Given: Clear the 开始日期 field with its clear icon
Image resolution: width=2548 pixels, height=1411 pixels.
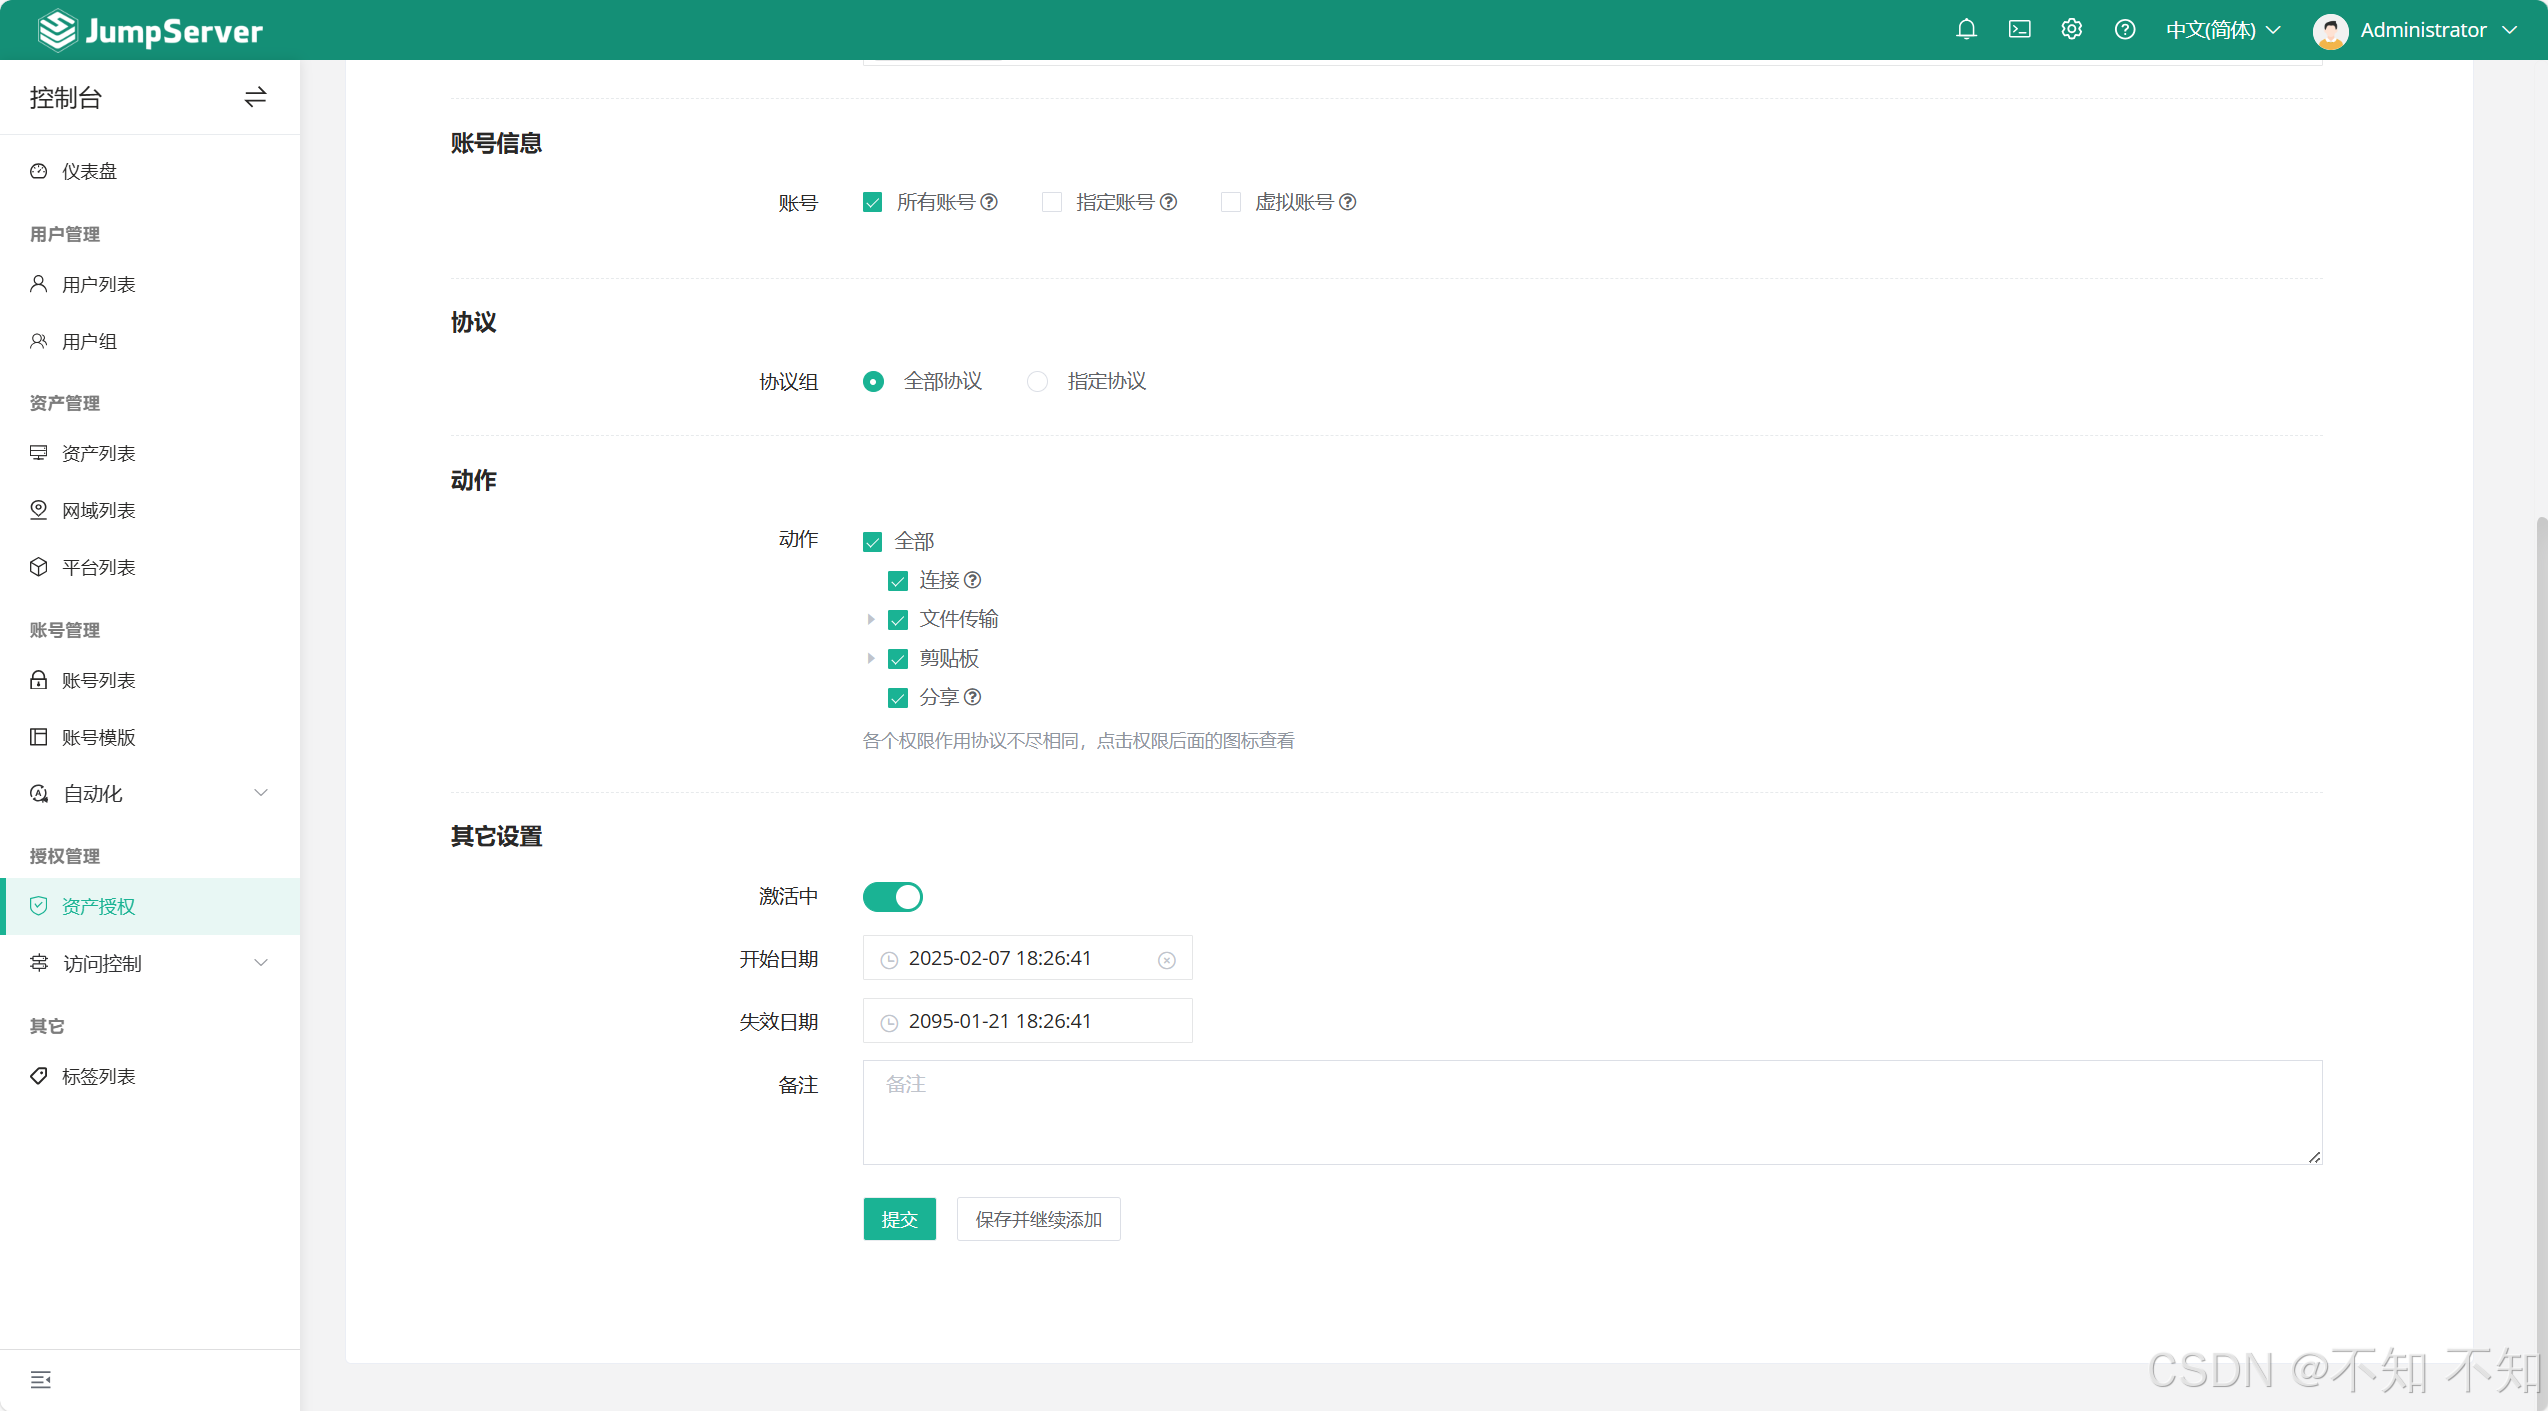Looking at the screenshot, I should tap(1166, 960).
